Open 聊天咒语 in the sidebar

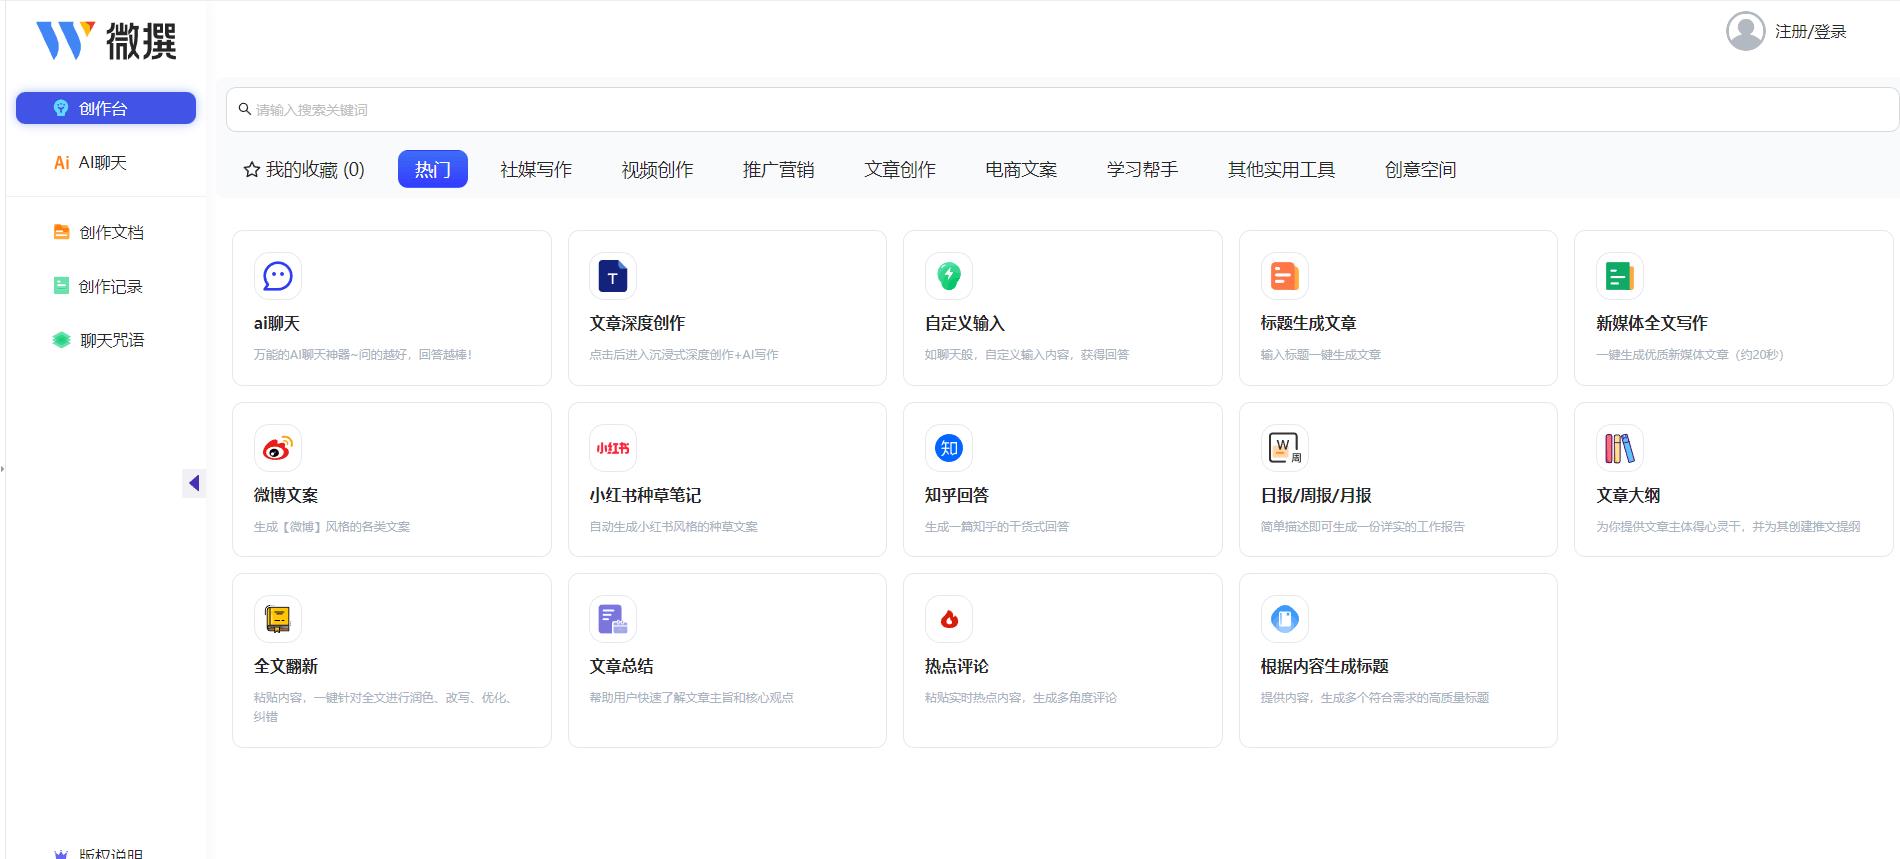tap(111, 340)
